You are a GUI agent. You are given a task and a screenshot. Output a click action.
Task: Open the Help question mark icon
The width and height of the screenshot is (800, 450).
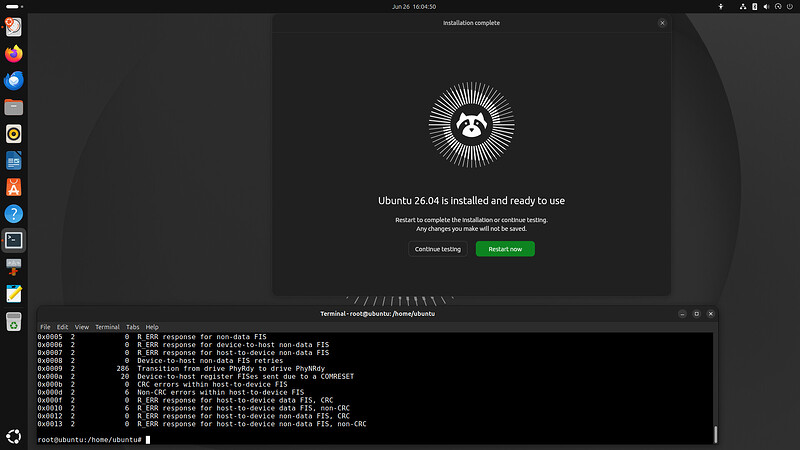[13, 214]
